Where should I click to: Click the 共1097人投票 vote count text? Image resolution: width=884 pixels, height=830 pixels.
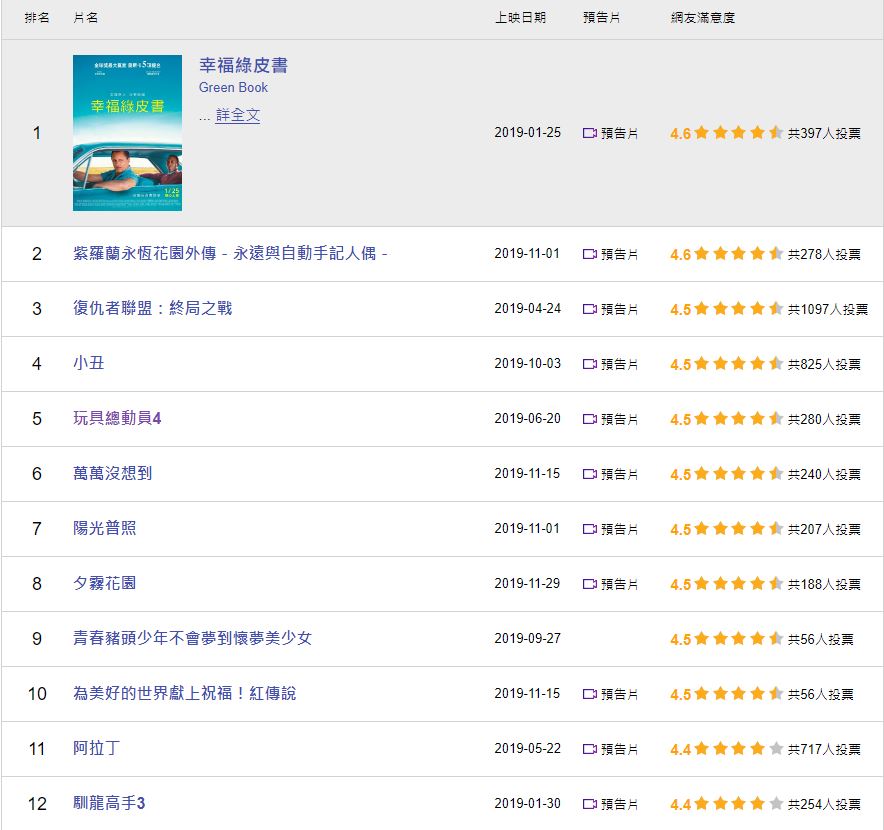[x=827, y=310]
